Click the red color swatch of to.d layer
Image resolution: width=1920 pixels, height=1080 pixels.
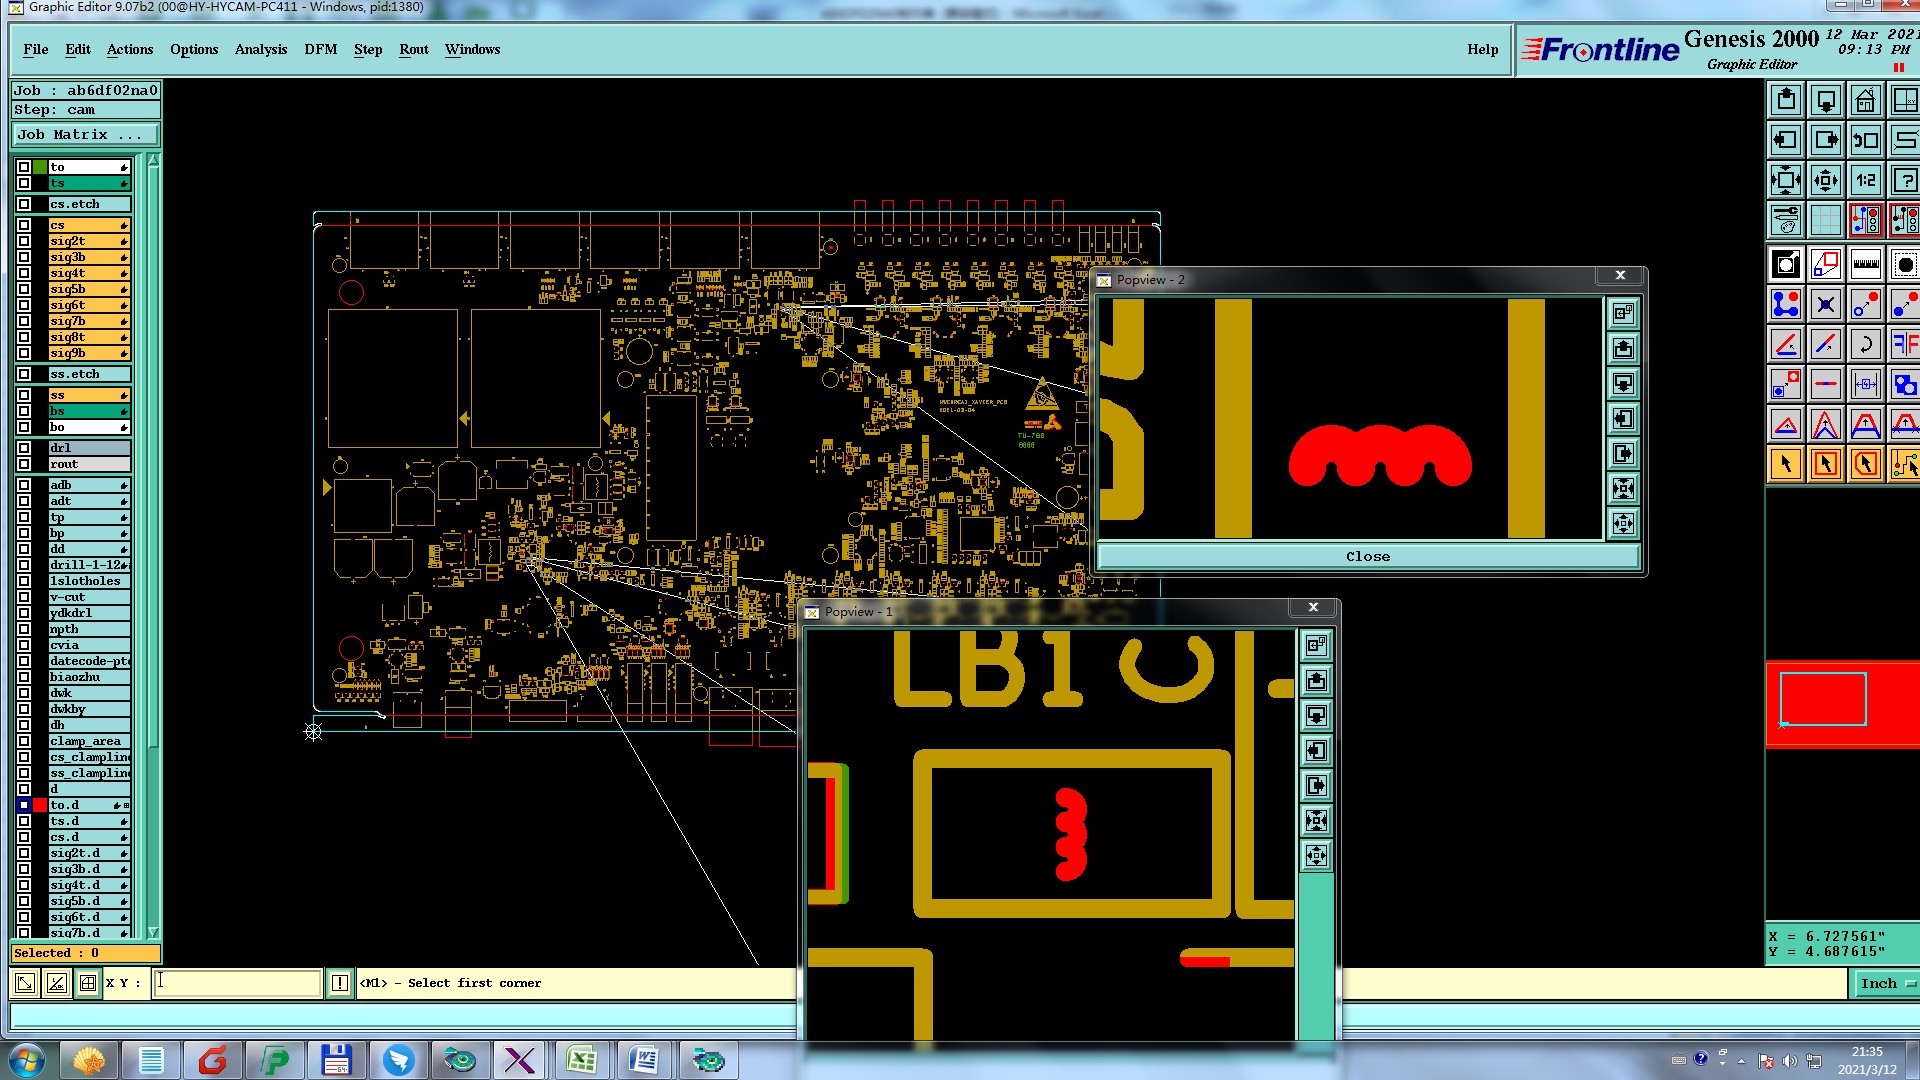40,805
